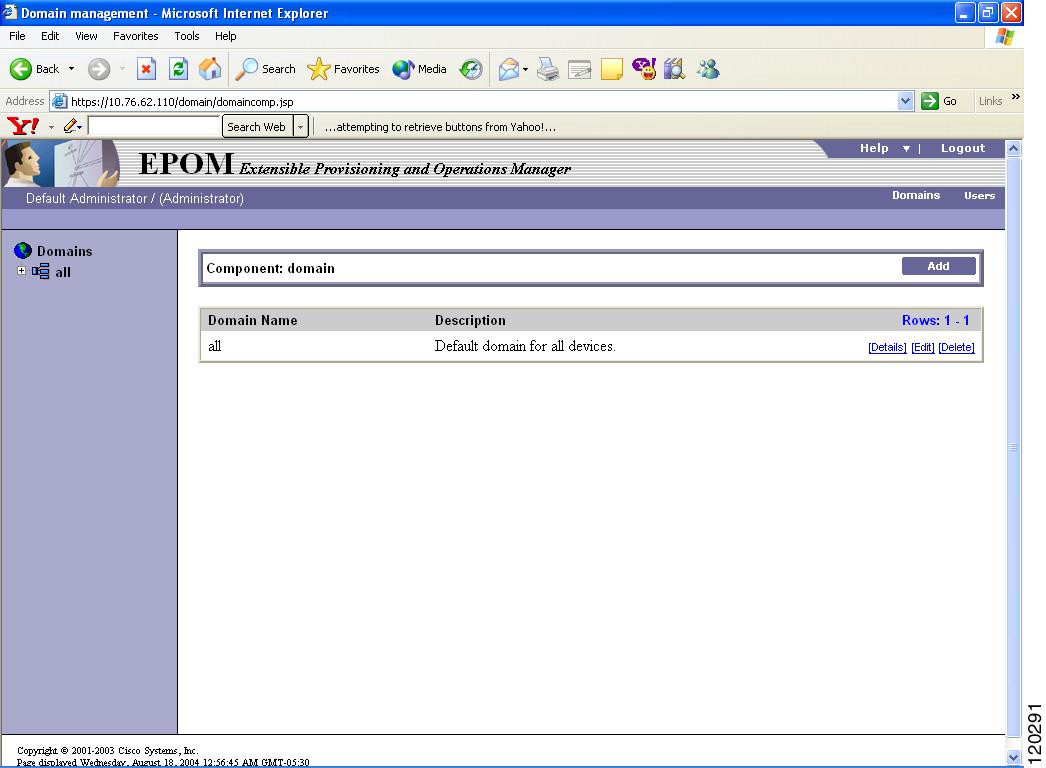This screenshot has width=1046, height=768.
Task: Click the Stop loading icon
Action: coord(146,69)
